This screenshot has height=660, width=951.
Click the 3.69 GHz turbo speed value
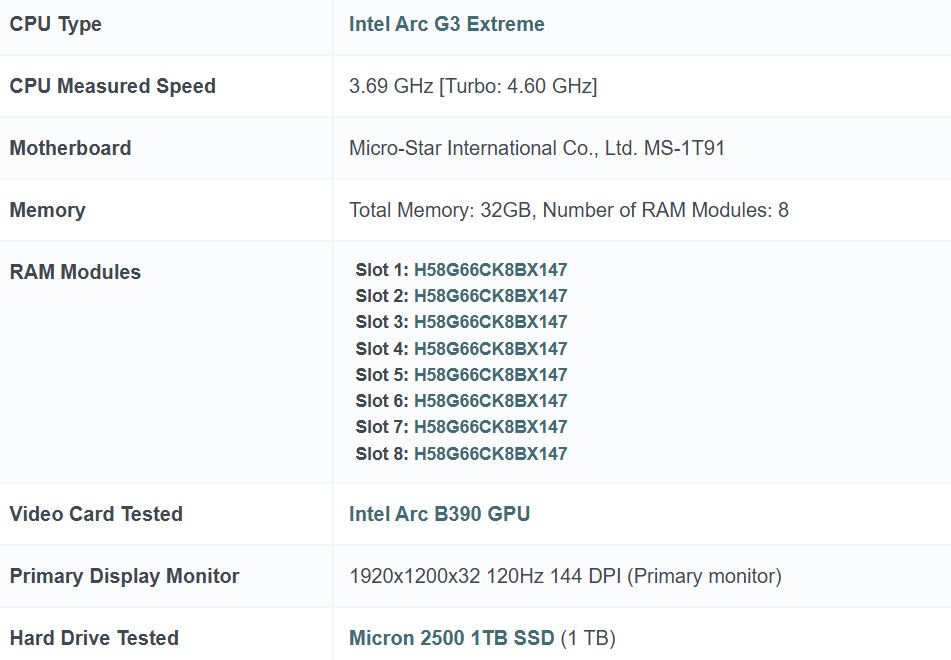[x=472, y=86]
